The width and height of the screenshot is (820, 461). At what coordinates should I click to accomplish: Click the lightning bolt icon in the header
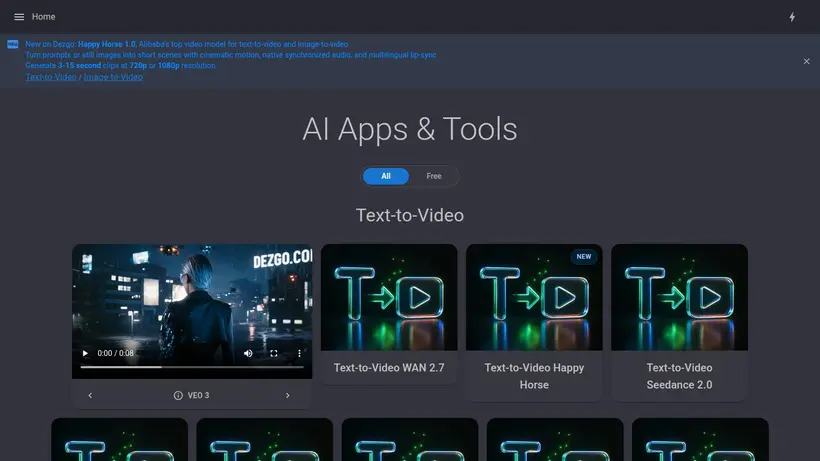point(792,17)
